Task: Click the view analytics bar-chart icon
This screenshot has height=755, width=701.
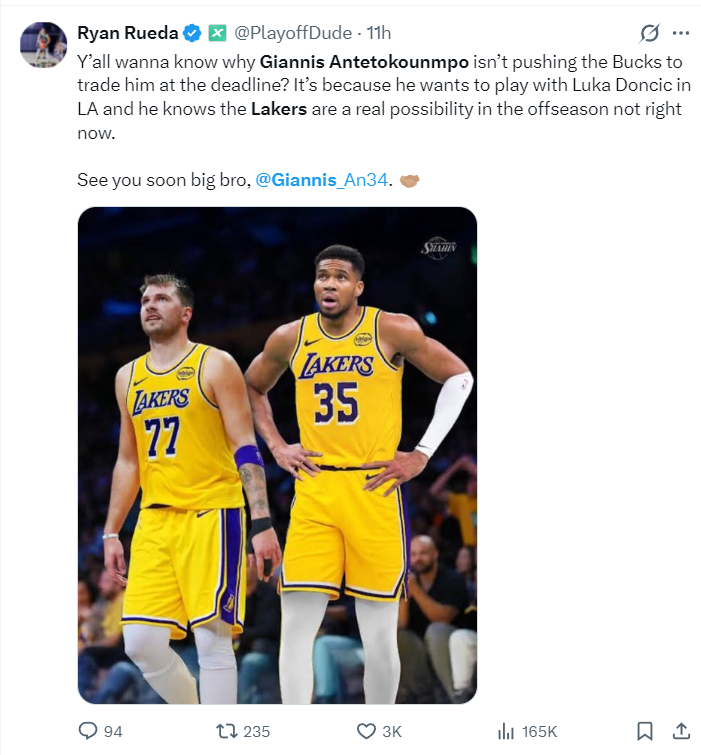Action: (506, 731)
